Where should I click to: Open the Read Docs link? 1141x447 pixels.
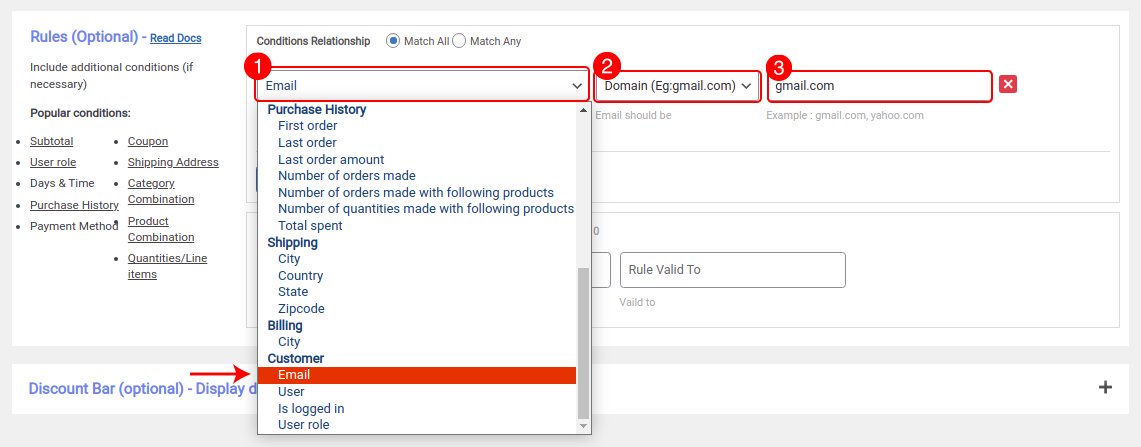pos(175,38)
